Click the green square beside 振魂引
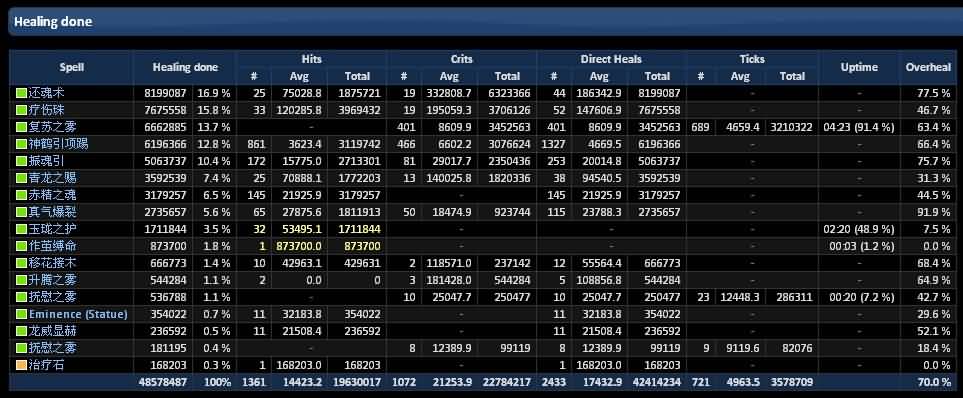Screen dimensions: 963x398 click(x=21, y=161)
